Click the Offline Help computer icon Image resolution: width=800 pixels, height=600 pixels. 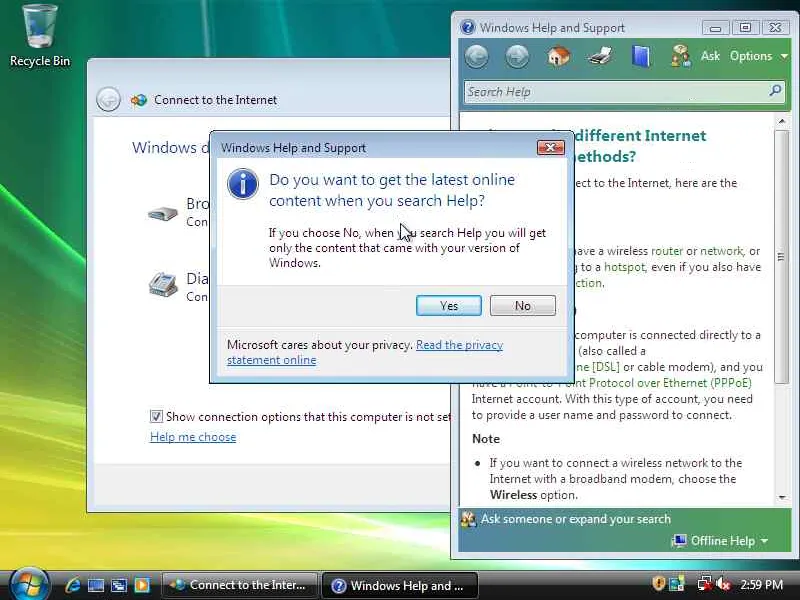(x=679, y=540)
